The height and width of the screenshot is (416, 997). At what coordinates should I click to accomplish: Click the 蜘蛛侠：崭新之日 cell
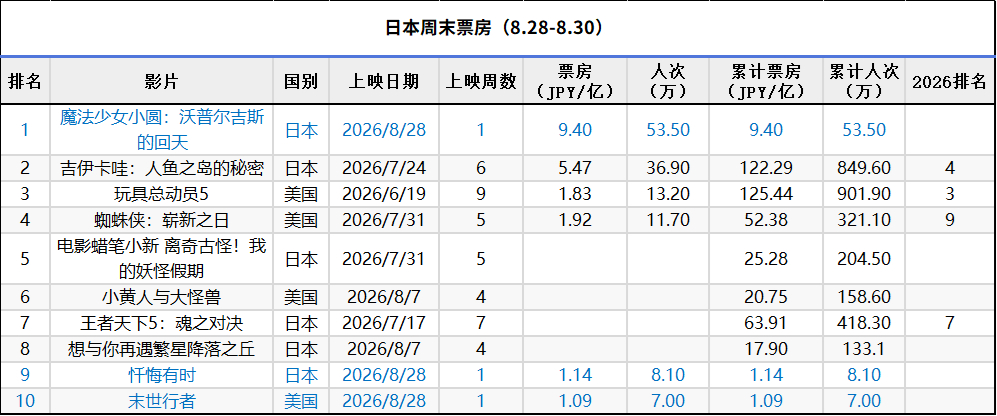coord(162,220)
